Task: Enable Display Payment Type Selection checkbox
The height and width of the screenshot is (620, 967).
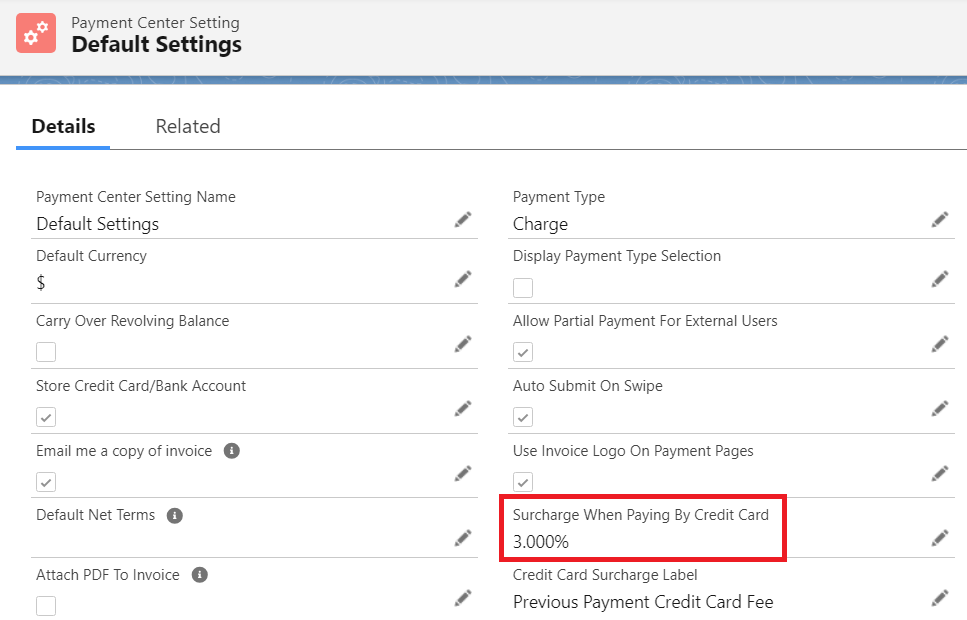Action: [x=523, y=288]
